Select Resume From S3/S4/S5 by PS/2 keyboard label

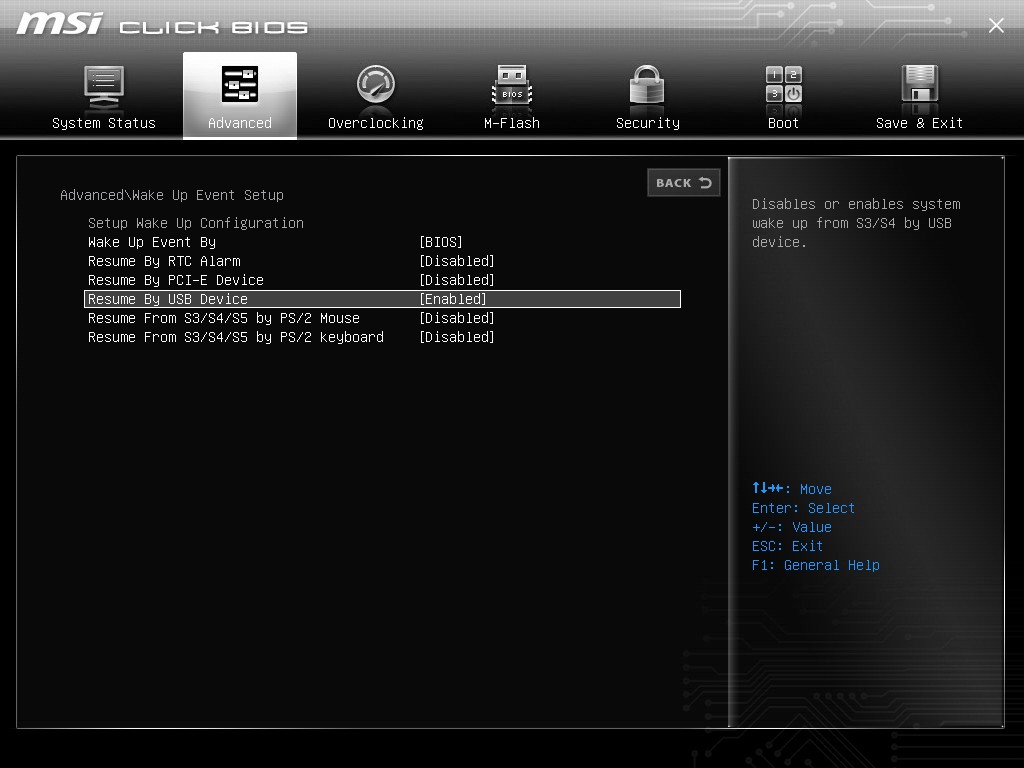pyautogui.click(x=236, y=337)
